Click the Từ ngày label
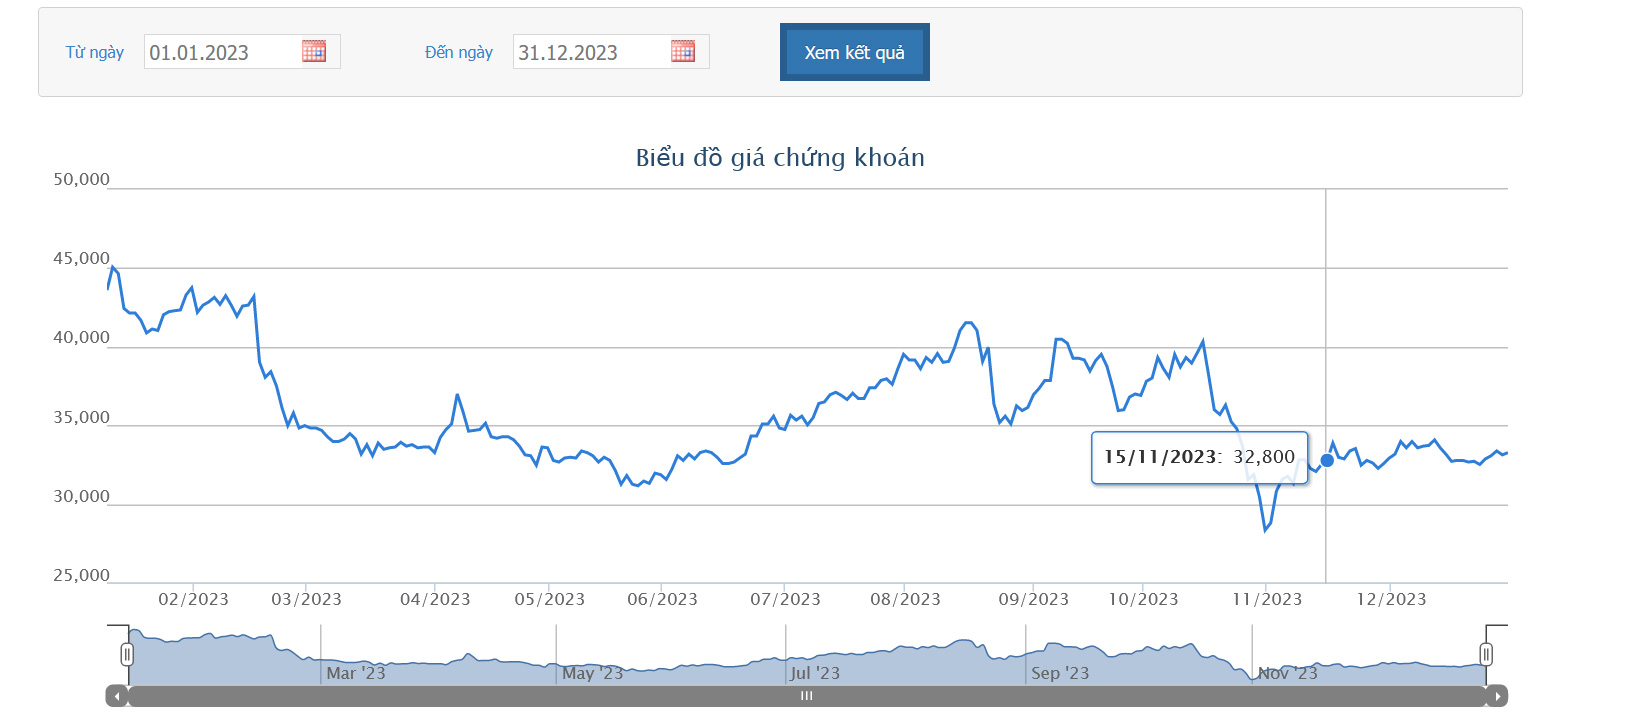Viewport: 1644px width, 726px height. [x=95, y=52]
